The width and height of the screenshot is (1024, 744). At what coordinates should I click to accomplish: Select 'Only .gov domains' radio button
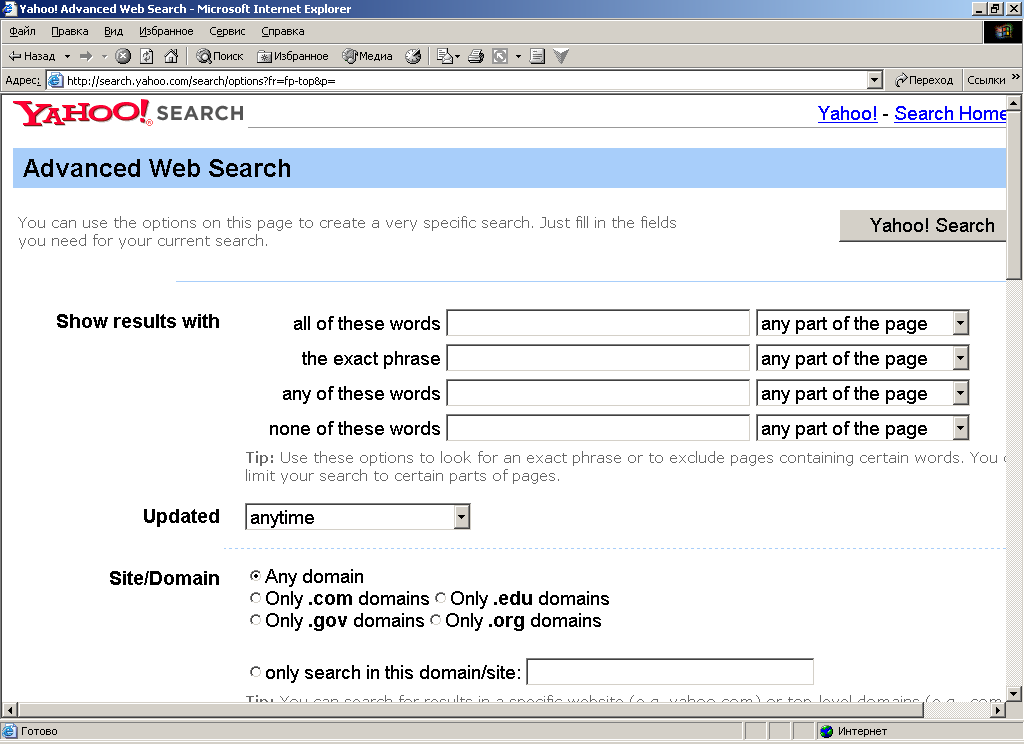coord(255,620)
